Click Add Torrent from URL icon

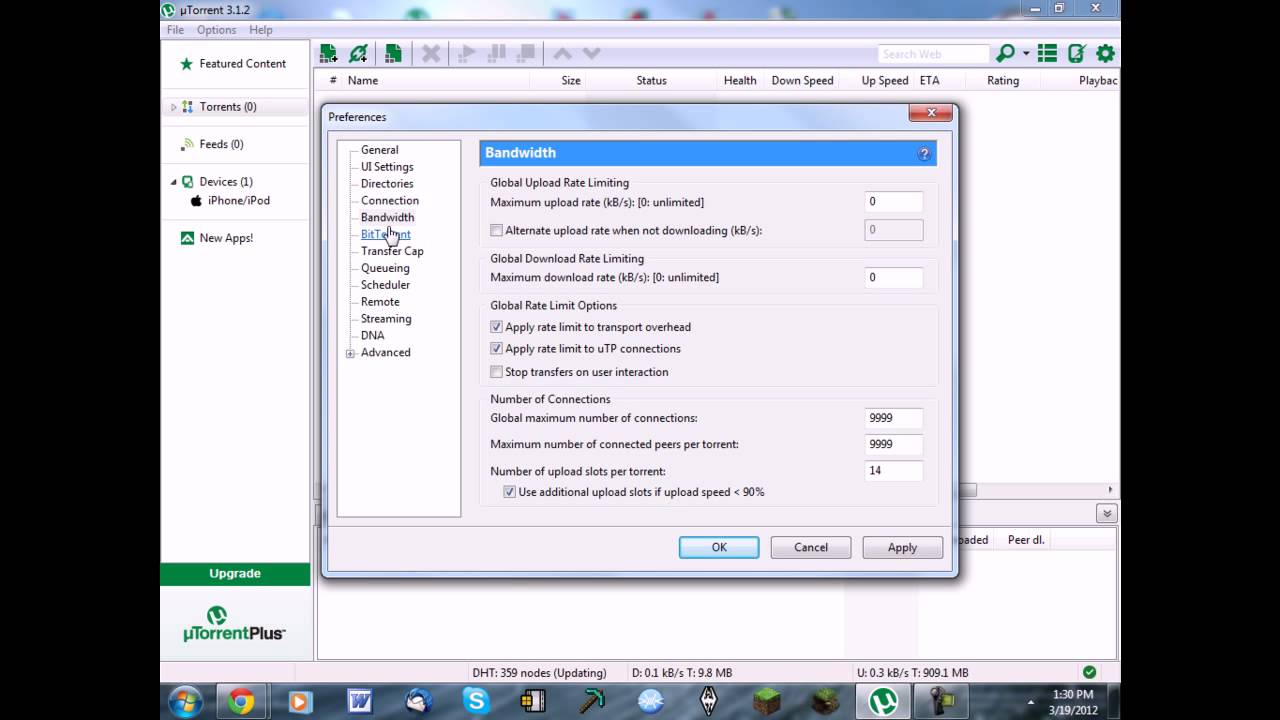tap(359, 54)
